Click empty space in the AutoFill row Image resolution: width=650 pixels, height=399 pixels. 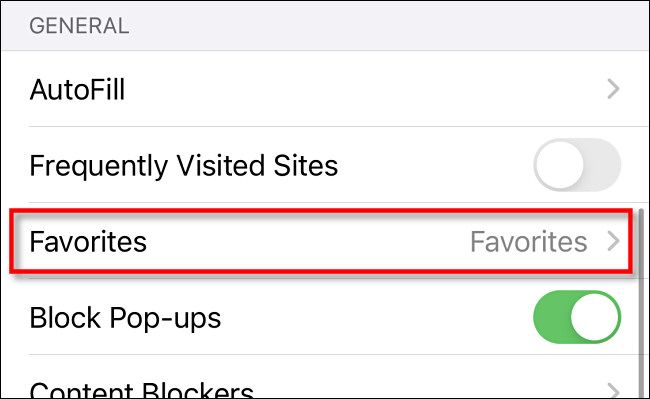click(365, 89)
